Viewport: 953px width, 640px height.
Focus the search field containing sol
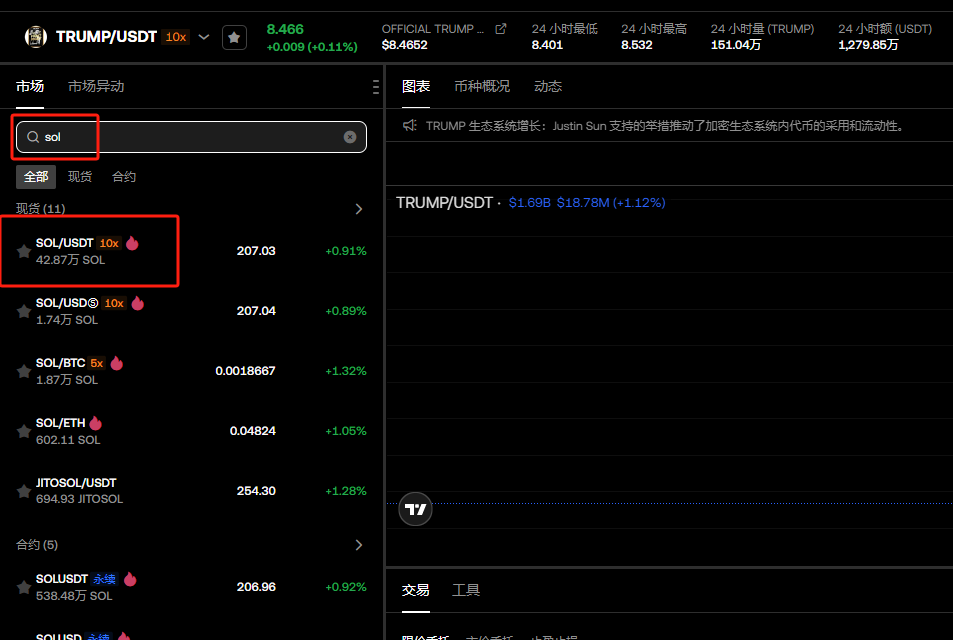pyautogui.click(x=191, y=137)
